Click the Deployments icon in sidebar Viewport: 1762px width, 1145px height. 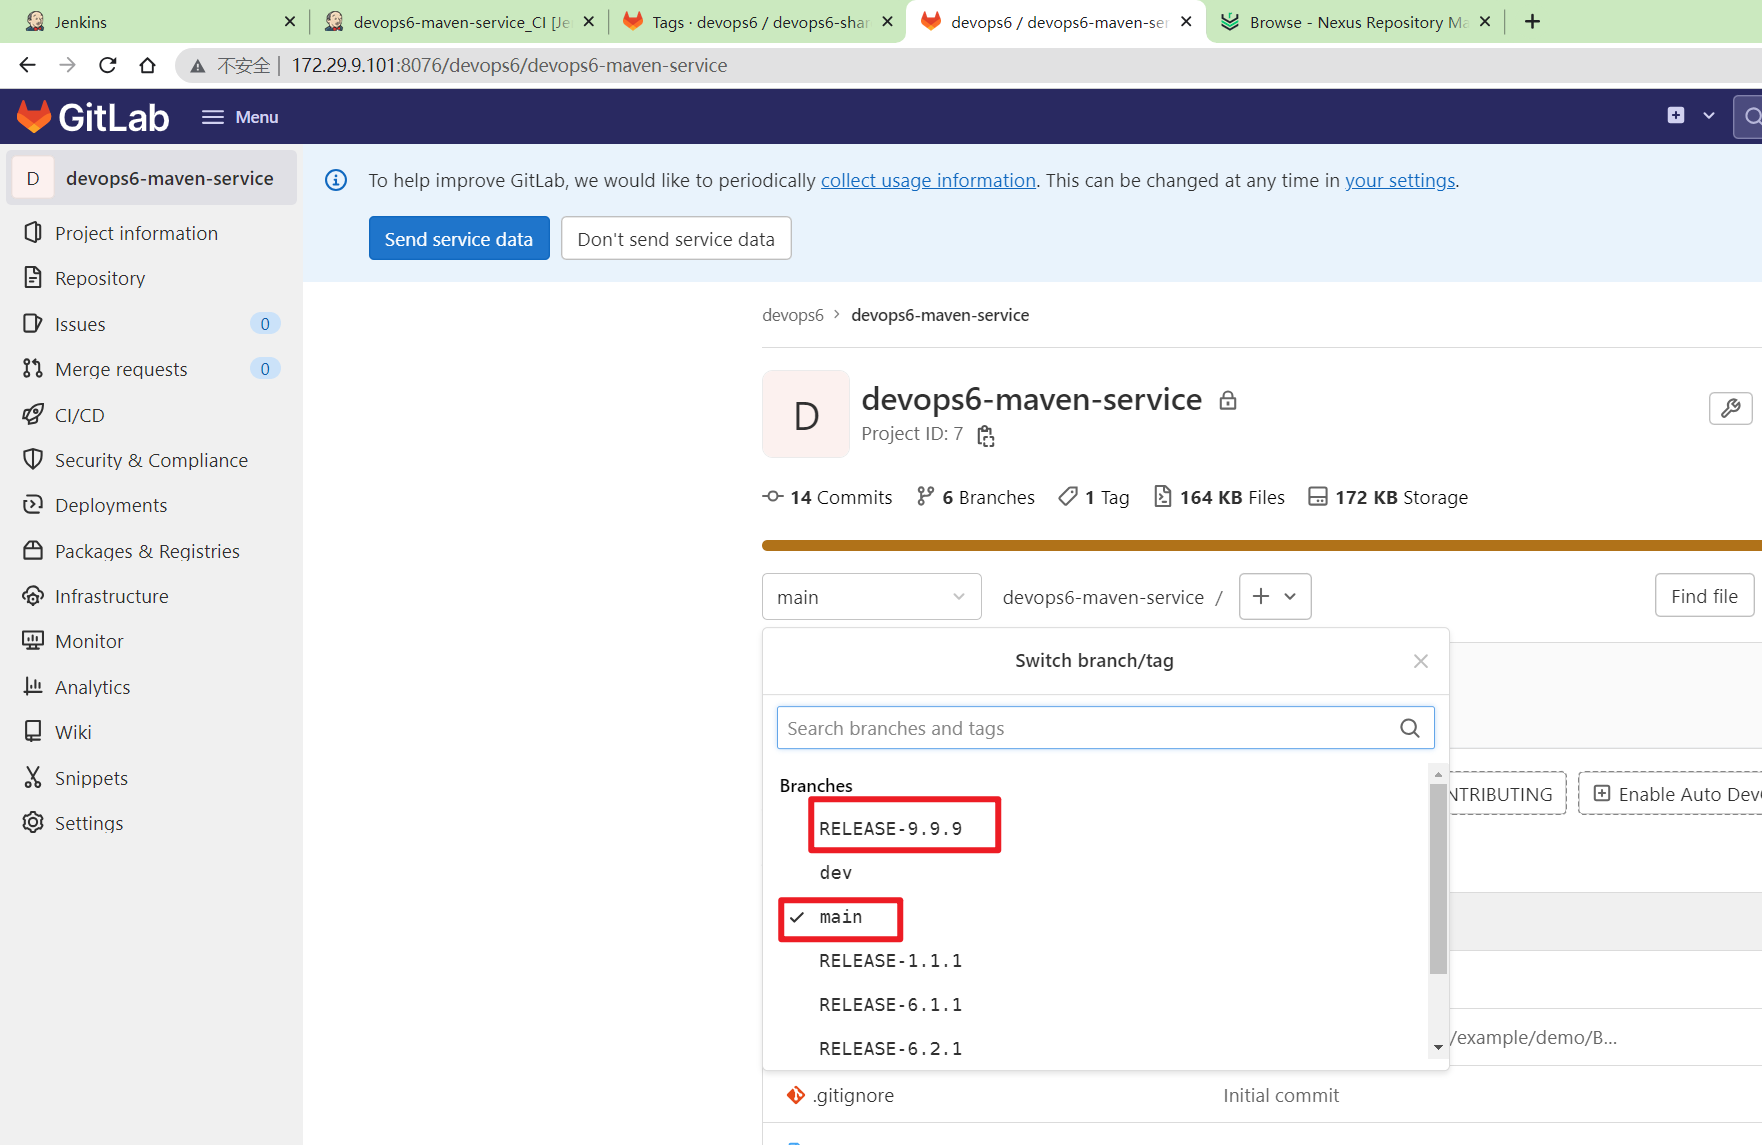click(33, 505)
